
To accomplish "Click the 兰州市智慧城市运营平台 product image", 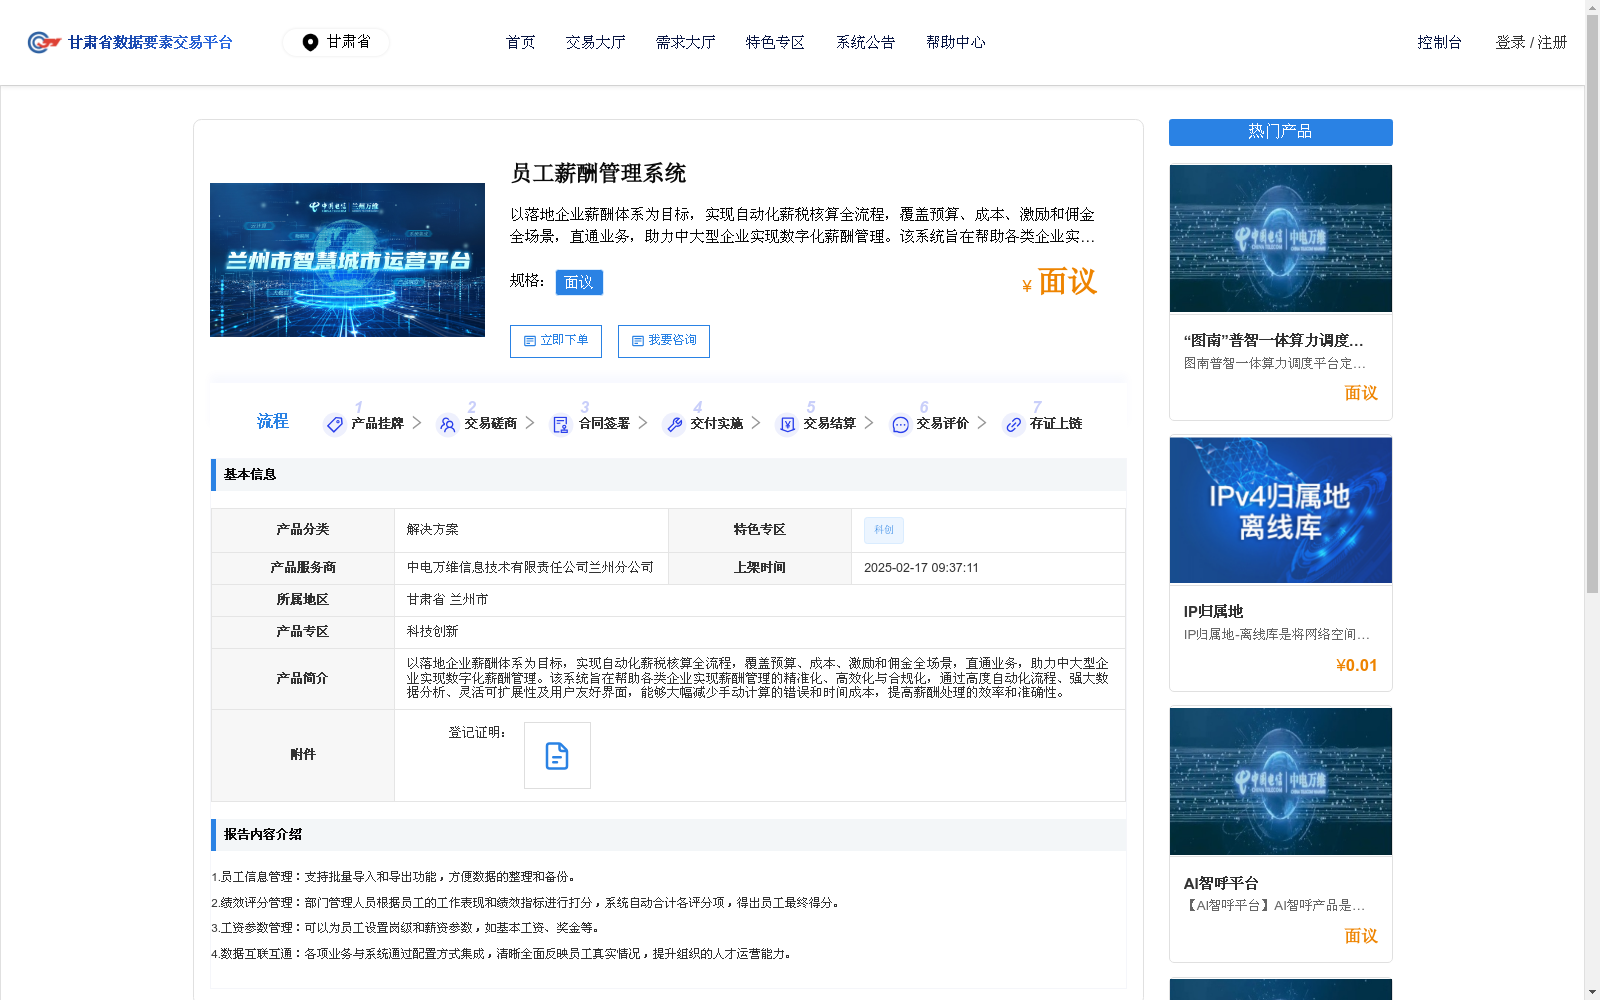I will pos(347,260).
